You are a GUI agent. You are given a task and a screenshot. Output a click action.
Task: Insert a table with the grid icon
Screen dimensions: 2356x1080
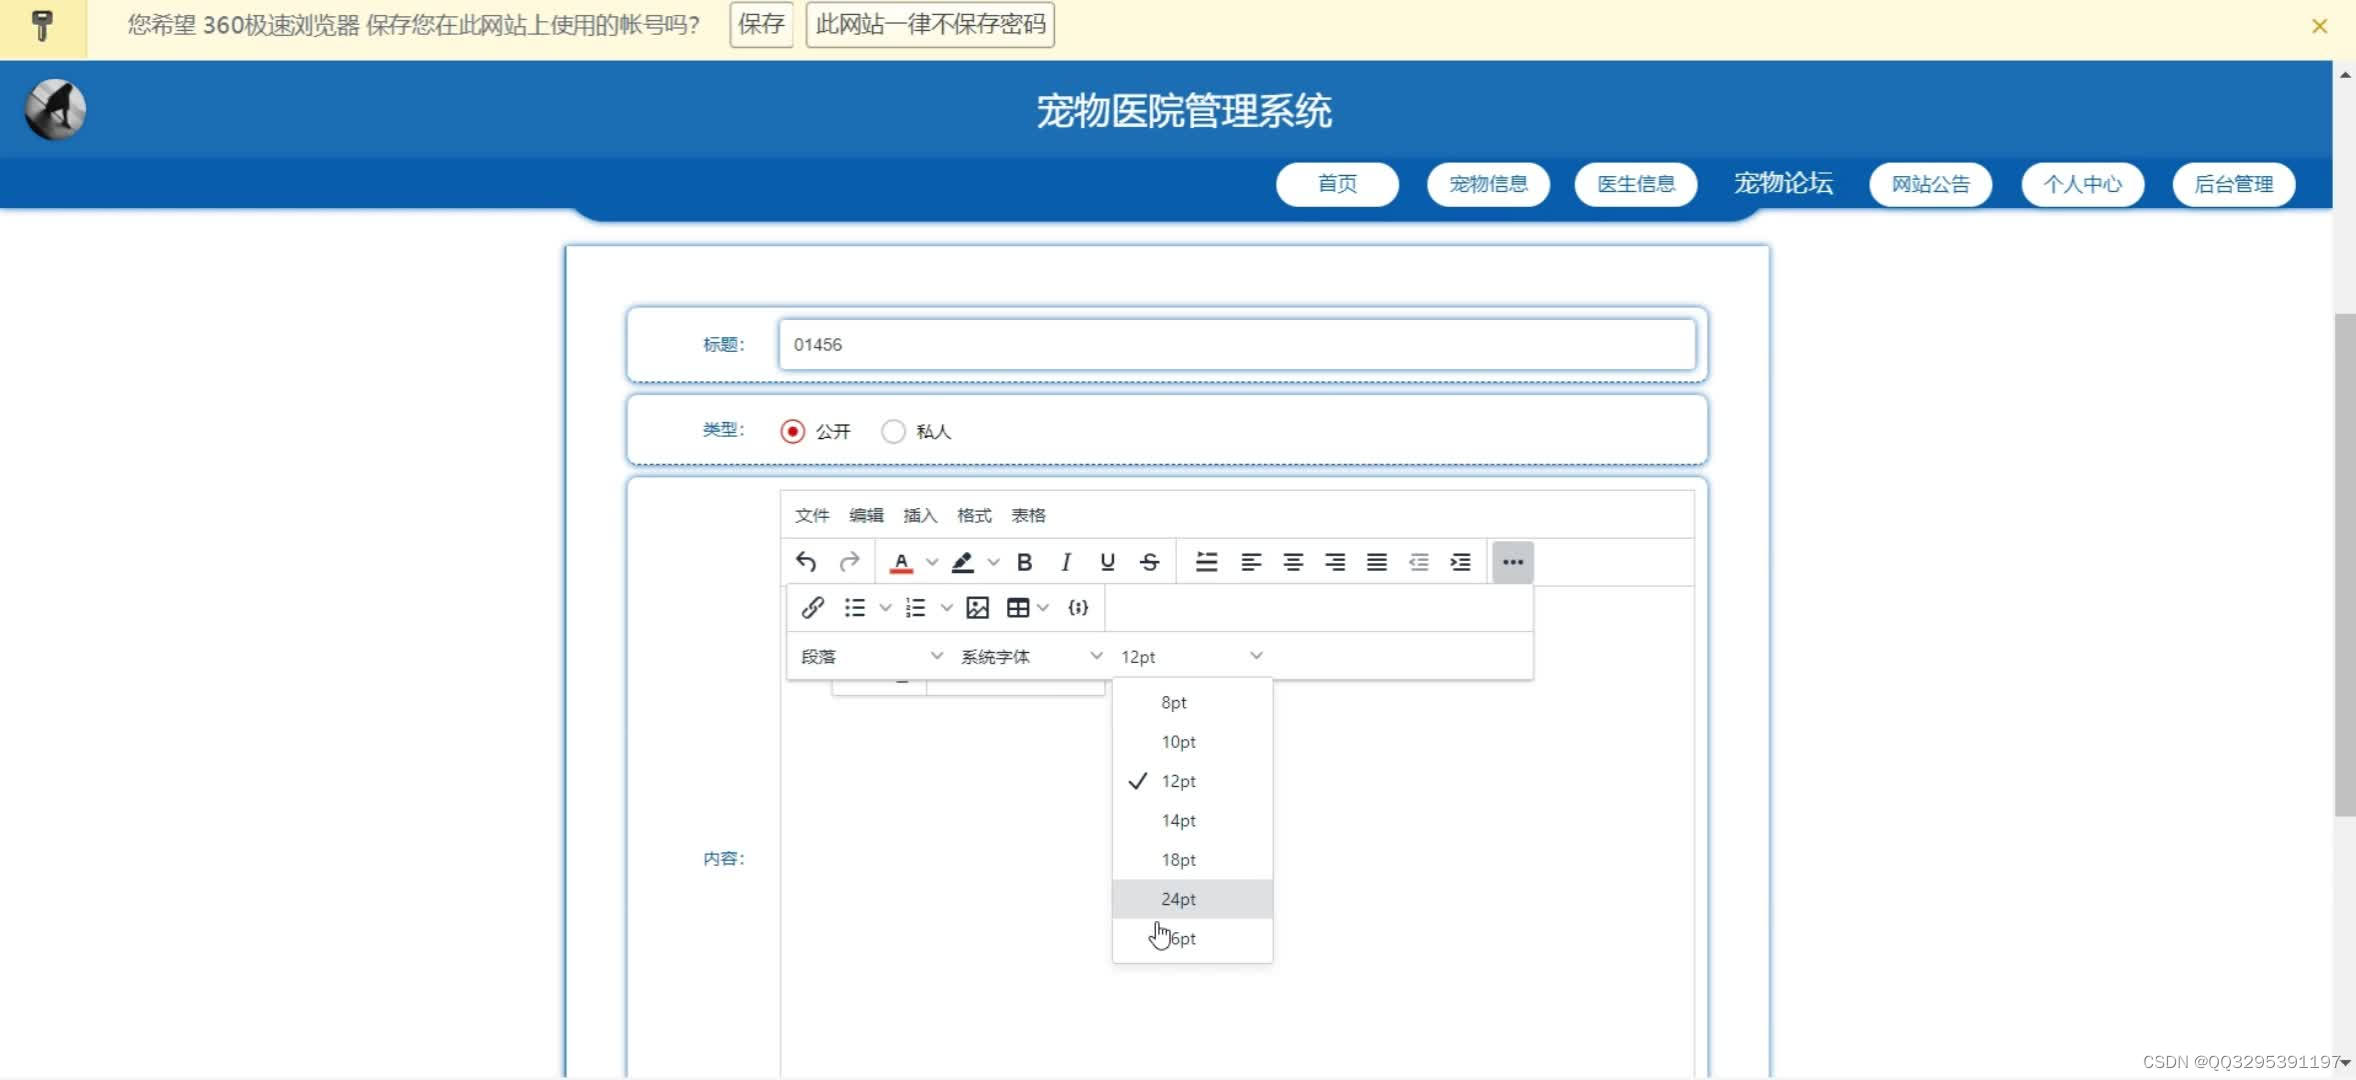tap(1018, 608)
